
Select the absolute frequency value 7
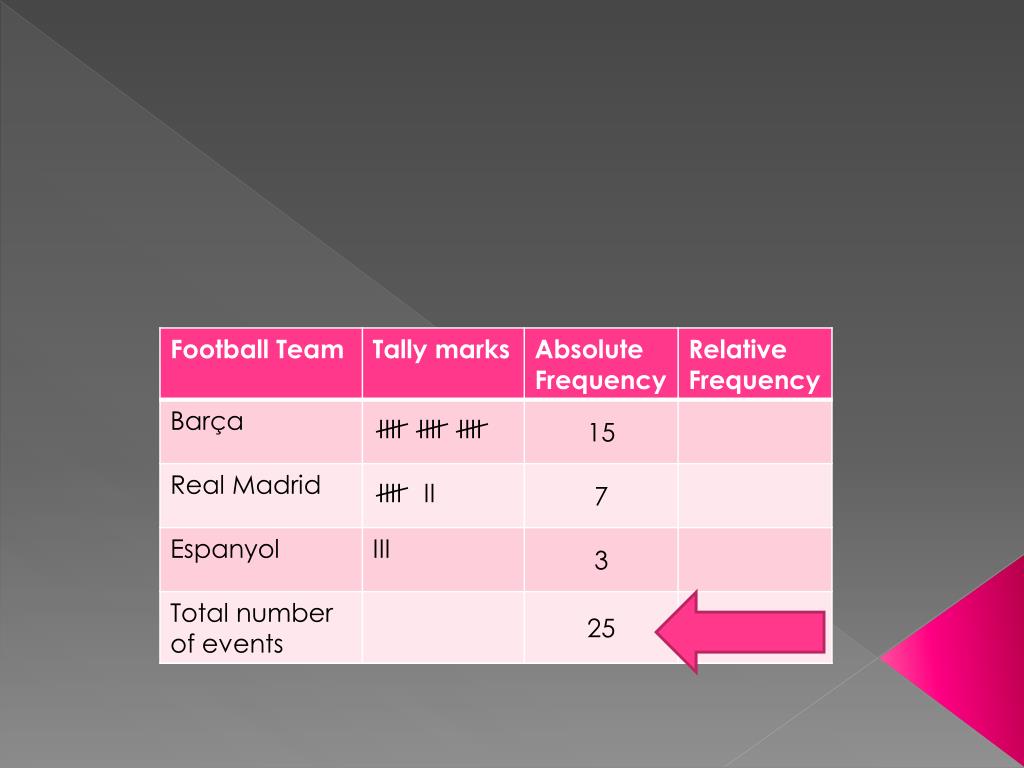coord(601,496)
